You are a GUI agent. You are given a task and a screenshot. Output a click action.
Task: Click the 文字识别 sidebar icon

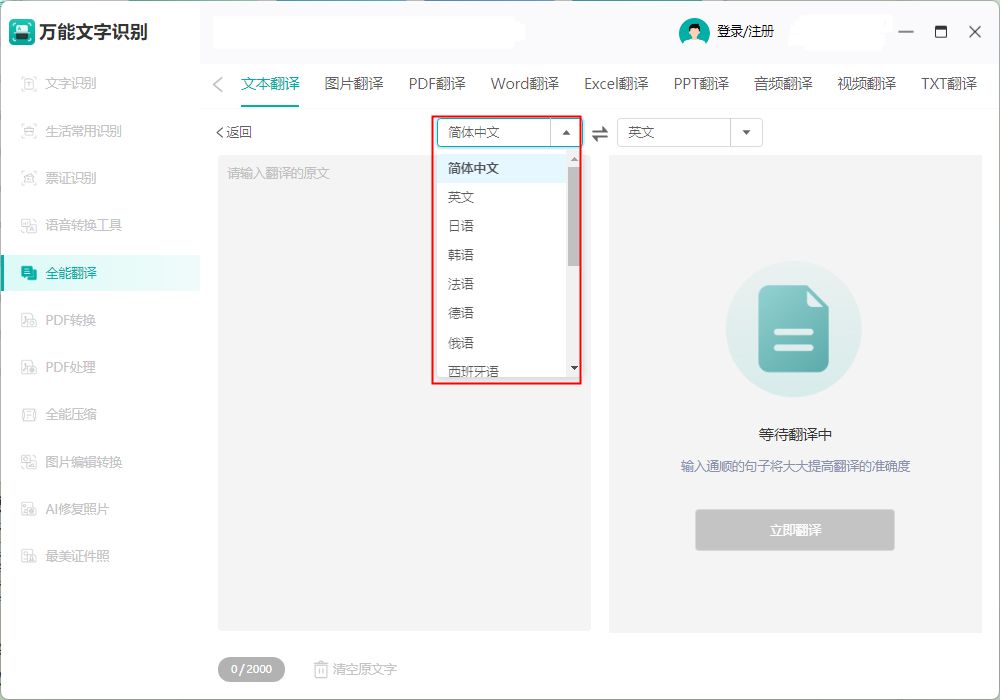click(29, 84)
